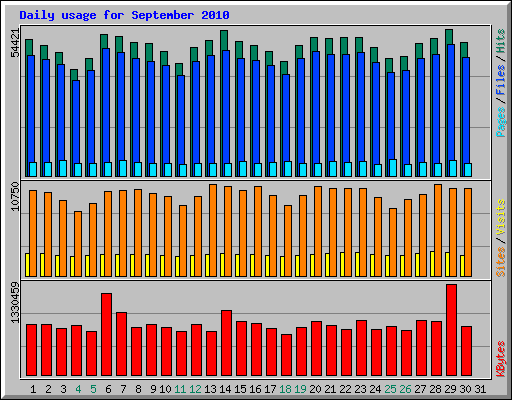The width and height of the screenshot is (512, 400).
Task: Click the blue "Files" legend label
Action: click(501, 80)
